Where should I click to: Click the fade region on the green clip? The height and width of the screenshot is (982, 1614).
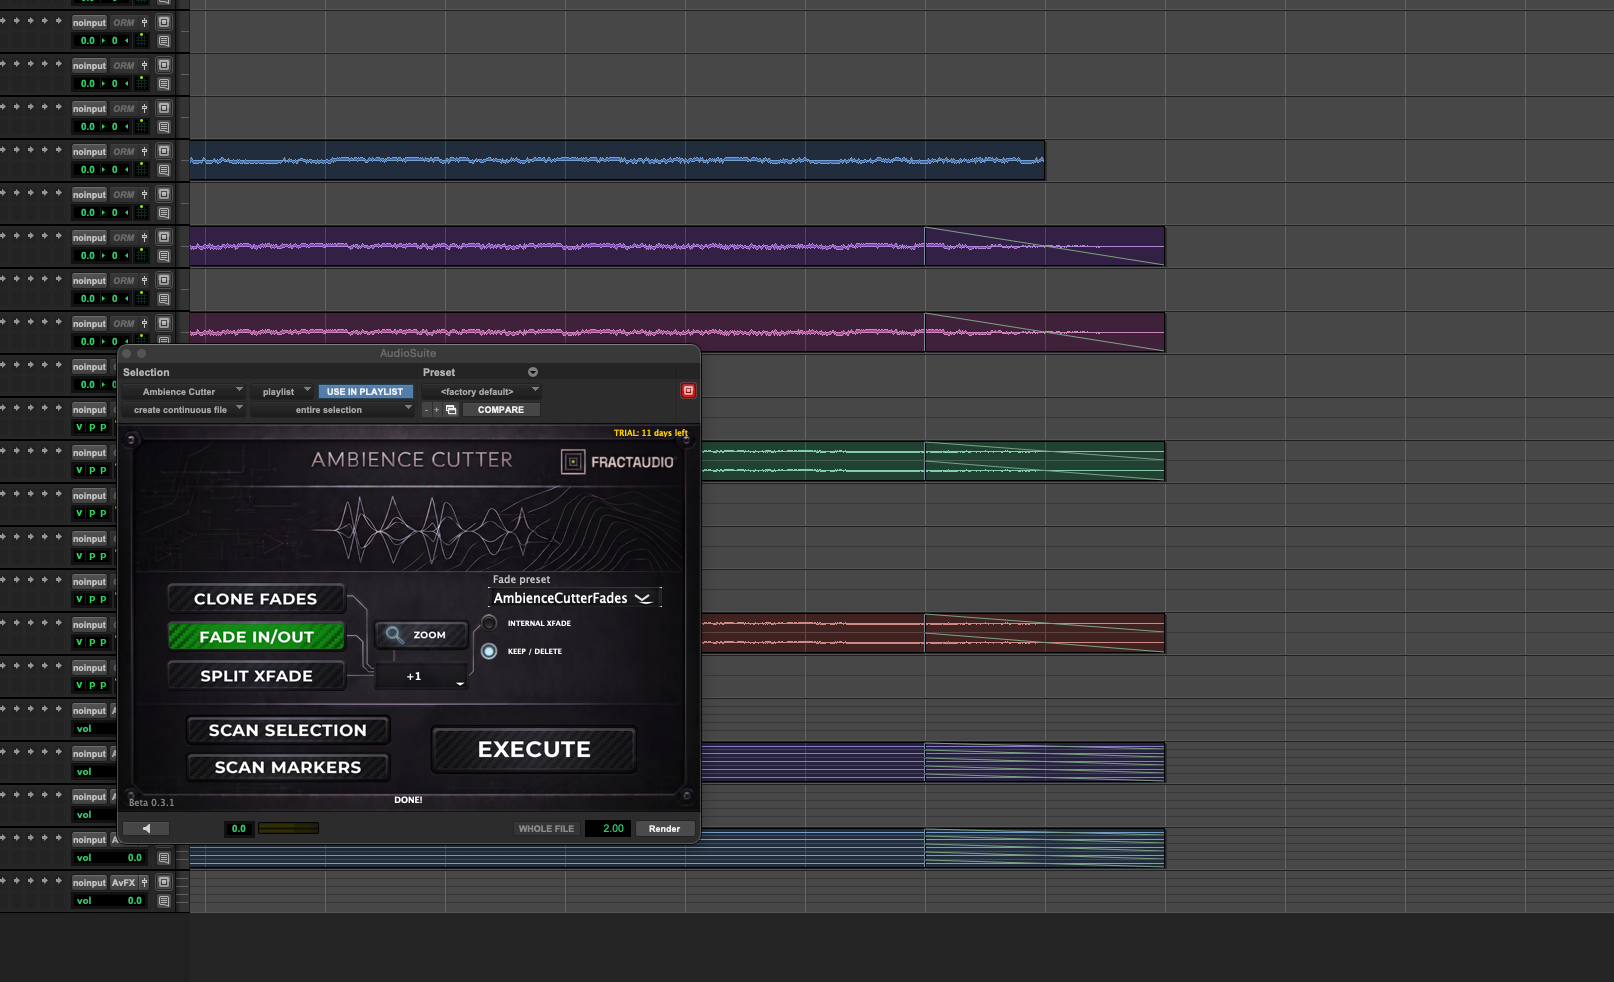[x=1044, y=461]
